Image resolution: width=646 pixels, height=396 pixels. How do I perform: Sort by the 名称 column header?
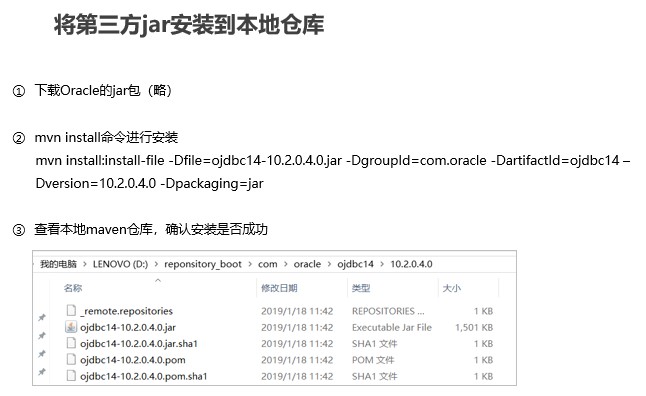pyautogui.click(x=73, y=288)
